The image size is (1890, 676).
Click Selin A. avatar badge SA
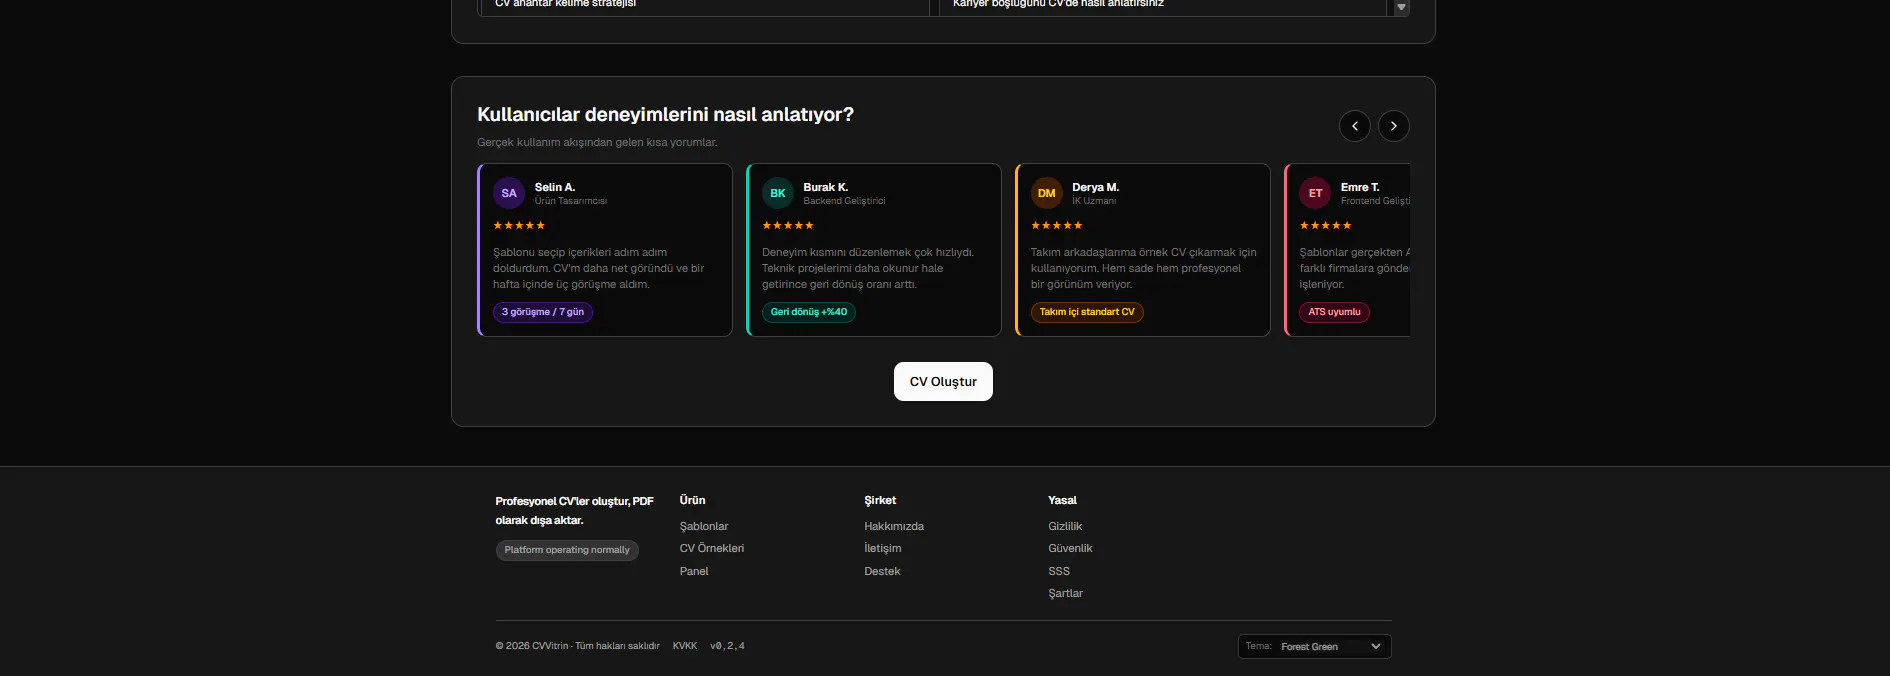509,193
